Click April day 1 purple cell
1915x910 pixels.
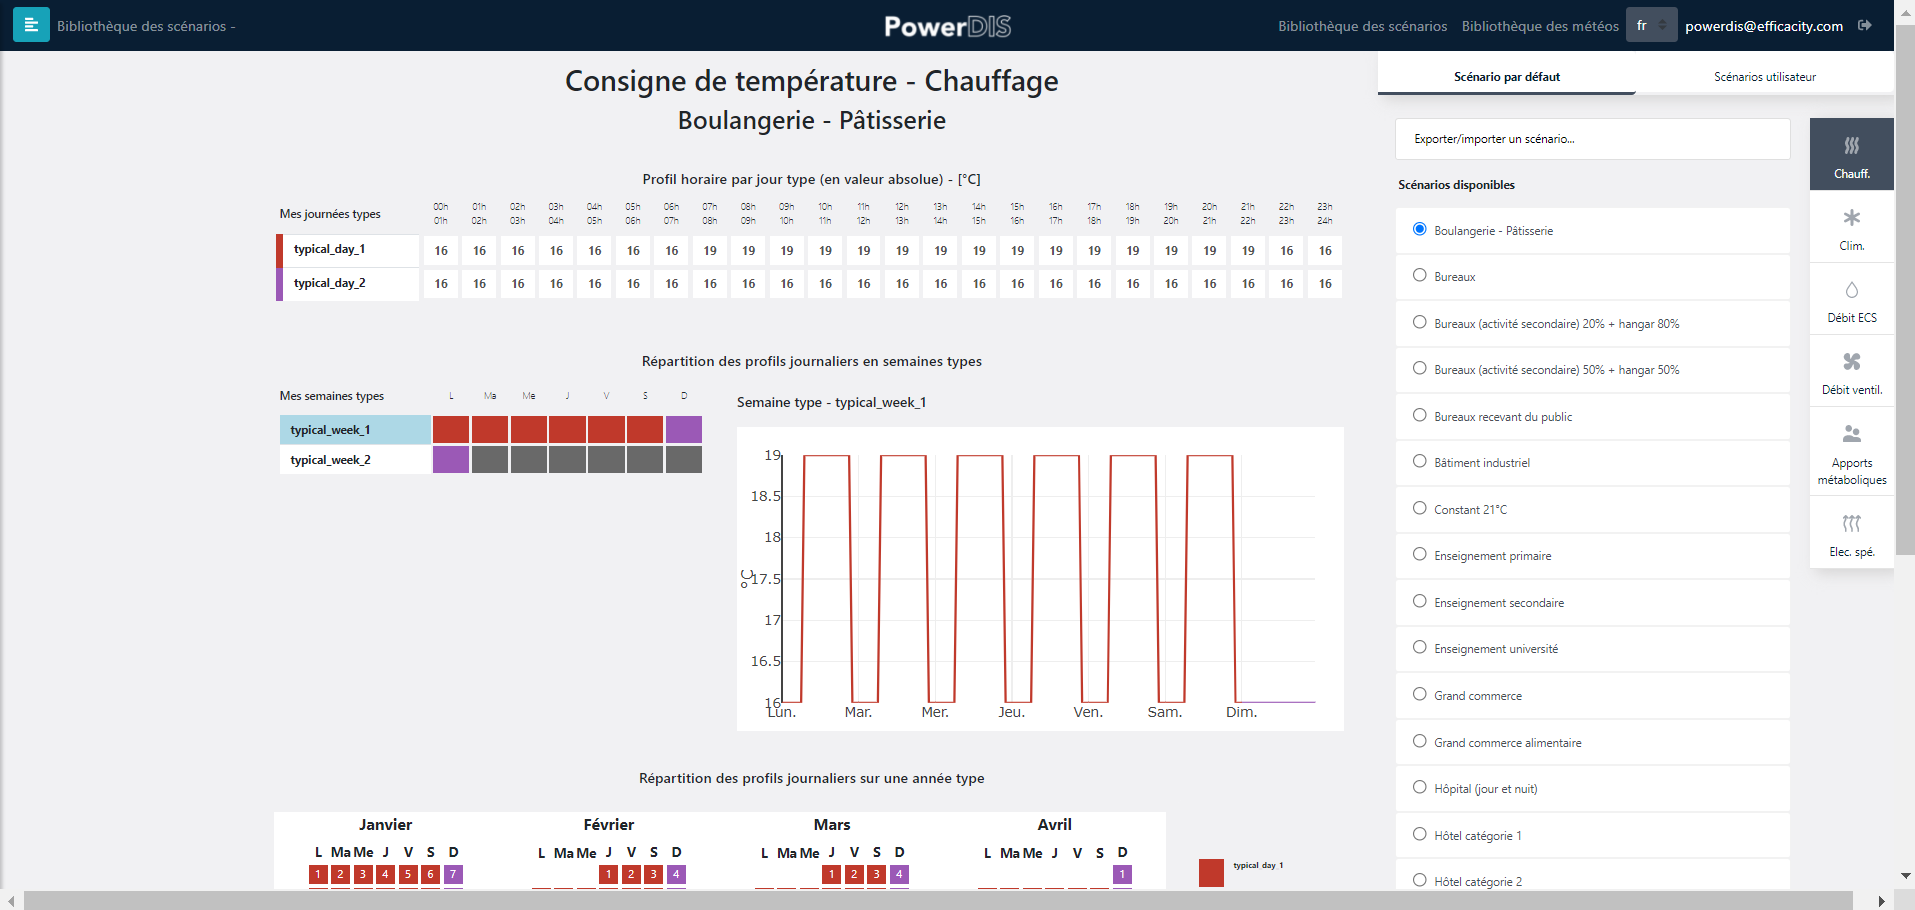click(x=1122, y=874)
